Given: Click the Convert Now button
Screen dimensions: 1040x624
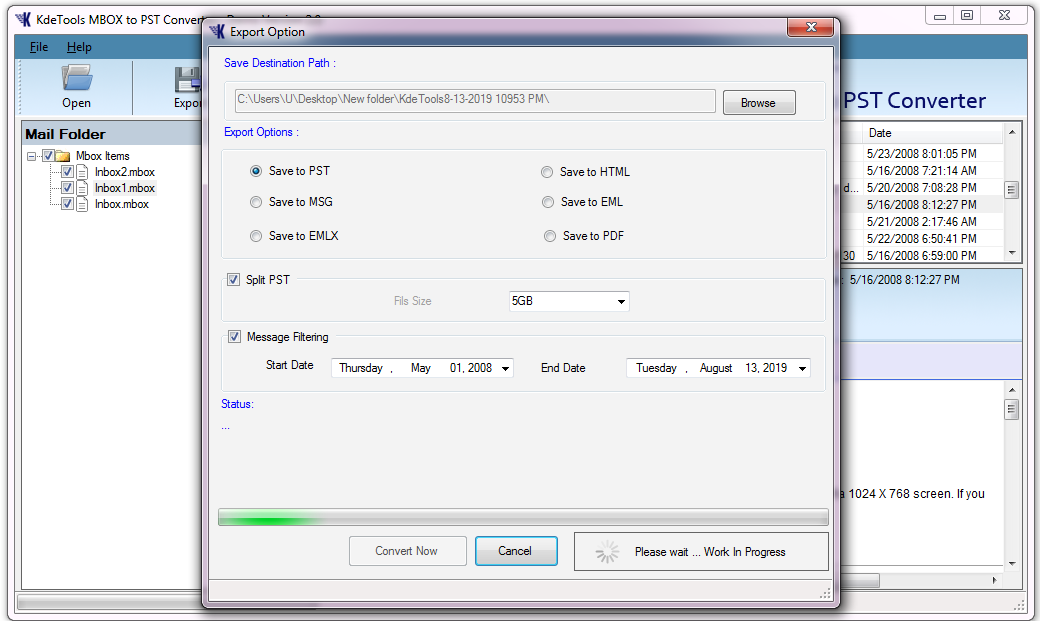Looking at the screenshot, I should [x=407, y=551].
